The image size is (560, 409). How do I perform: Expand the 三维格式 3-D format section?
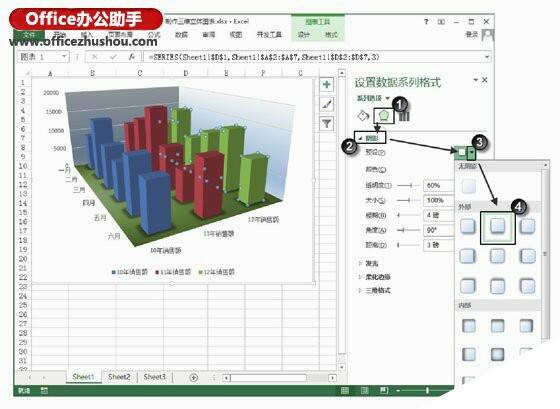(374, 290)
